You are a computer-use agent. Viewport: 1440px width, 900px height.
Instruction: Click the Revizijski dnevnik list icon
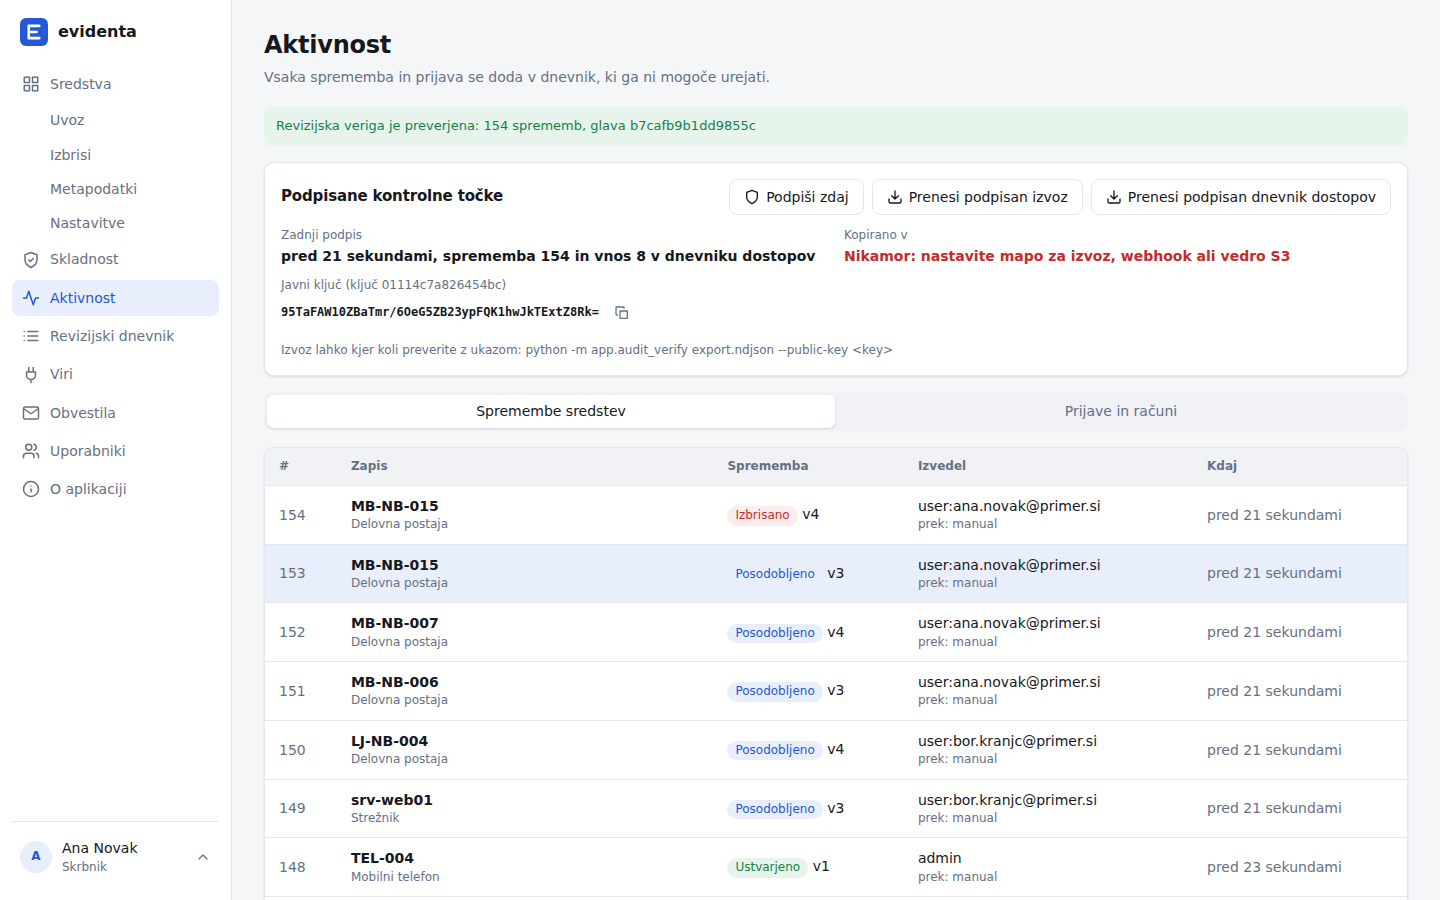click(31, 336)
